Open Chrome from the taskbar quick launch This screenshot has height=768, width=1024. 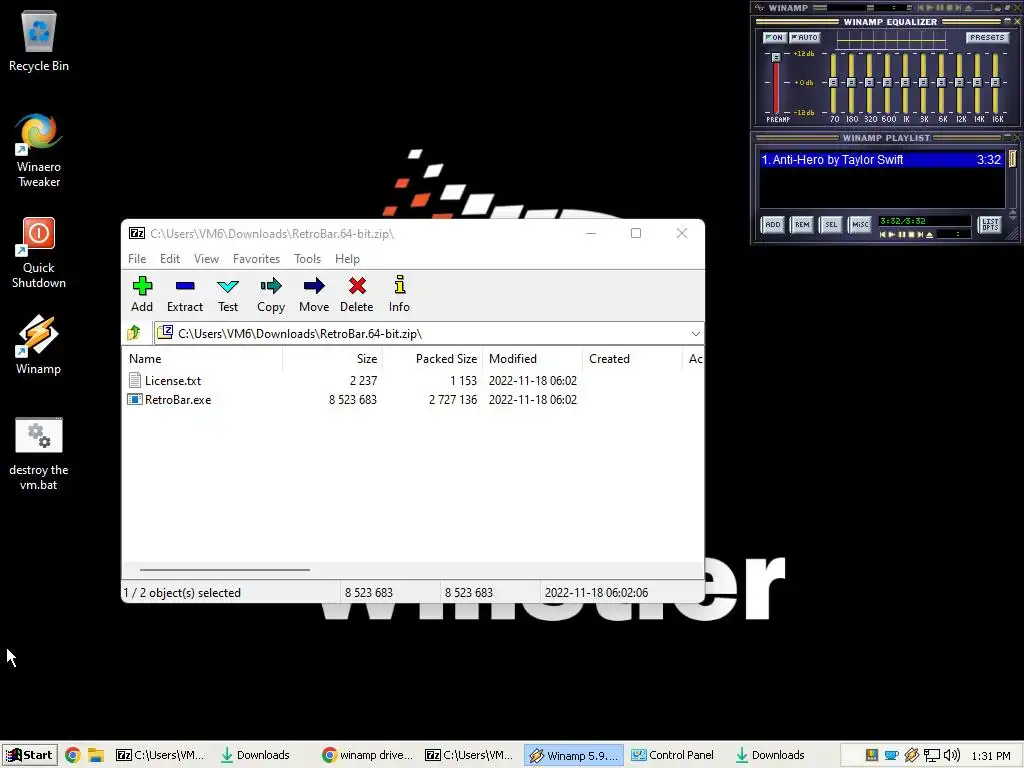pyautogui.click(x=72, y=756)
